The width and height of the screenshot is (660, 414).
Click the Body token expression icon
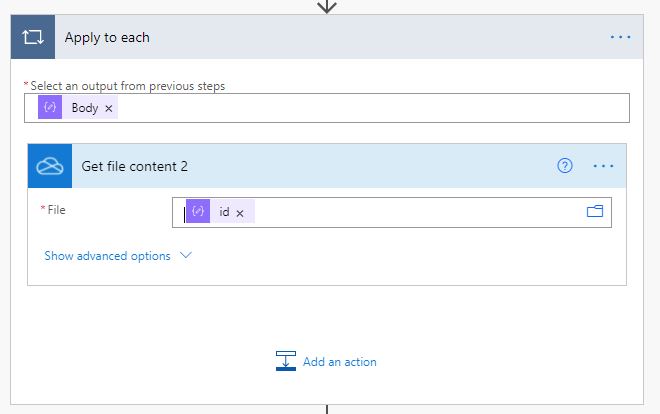50,107
